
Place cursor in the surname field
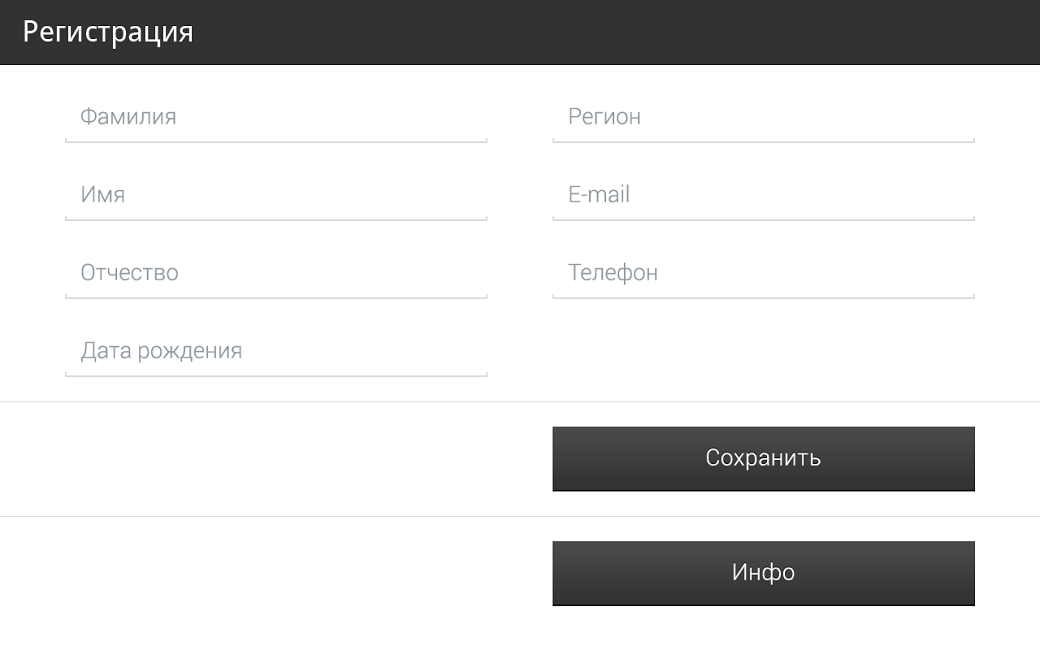[x=276, y=117]
